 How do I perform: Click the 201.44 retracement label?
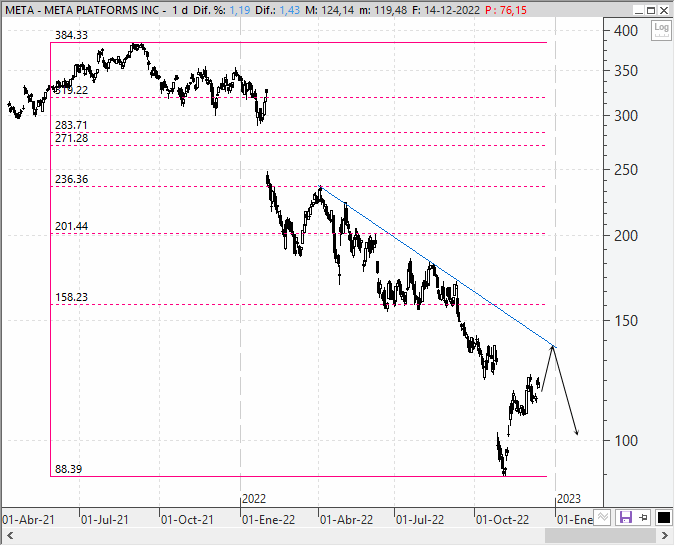tap(71, 226)
